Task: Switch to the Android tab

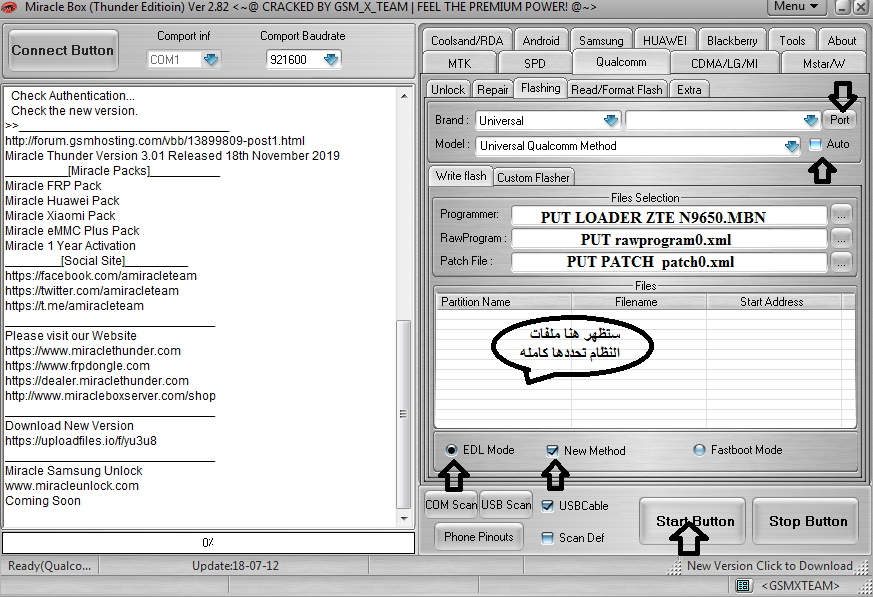Action: pos(541,41)
